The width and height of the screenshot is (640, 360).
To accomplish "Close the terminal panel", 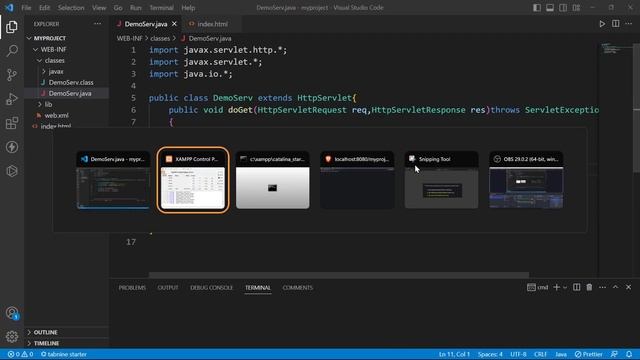I will coord(629,287).
